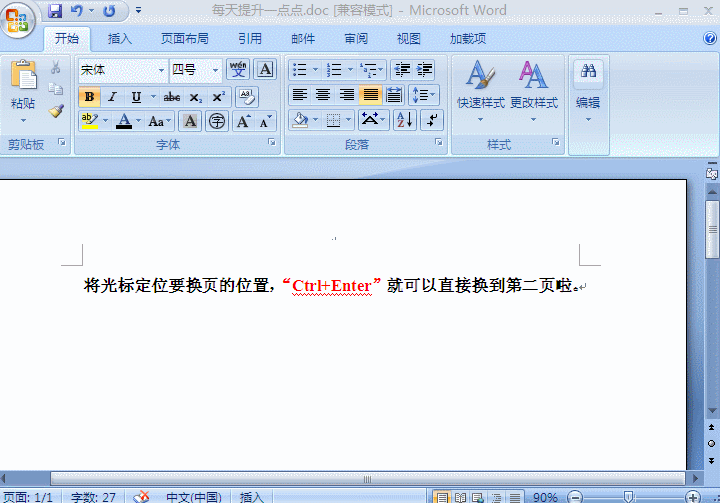Image resolution: width=720 pixels, height=503 pixels.
Task: Paste with the 粘贴 clipboard button
Action: coord(23,76)
